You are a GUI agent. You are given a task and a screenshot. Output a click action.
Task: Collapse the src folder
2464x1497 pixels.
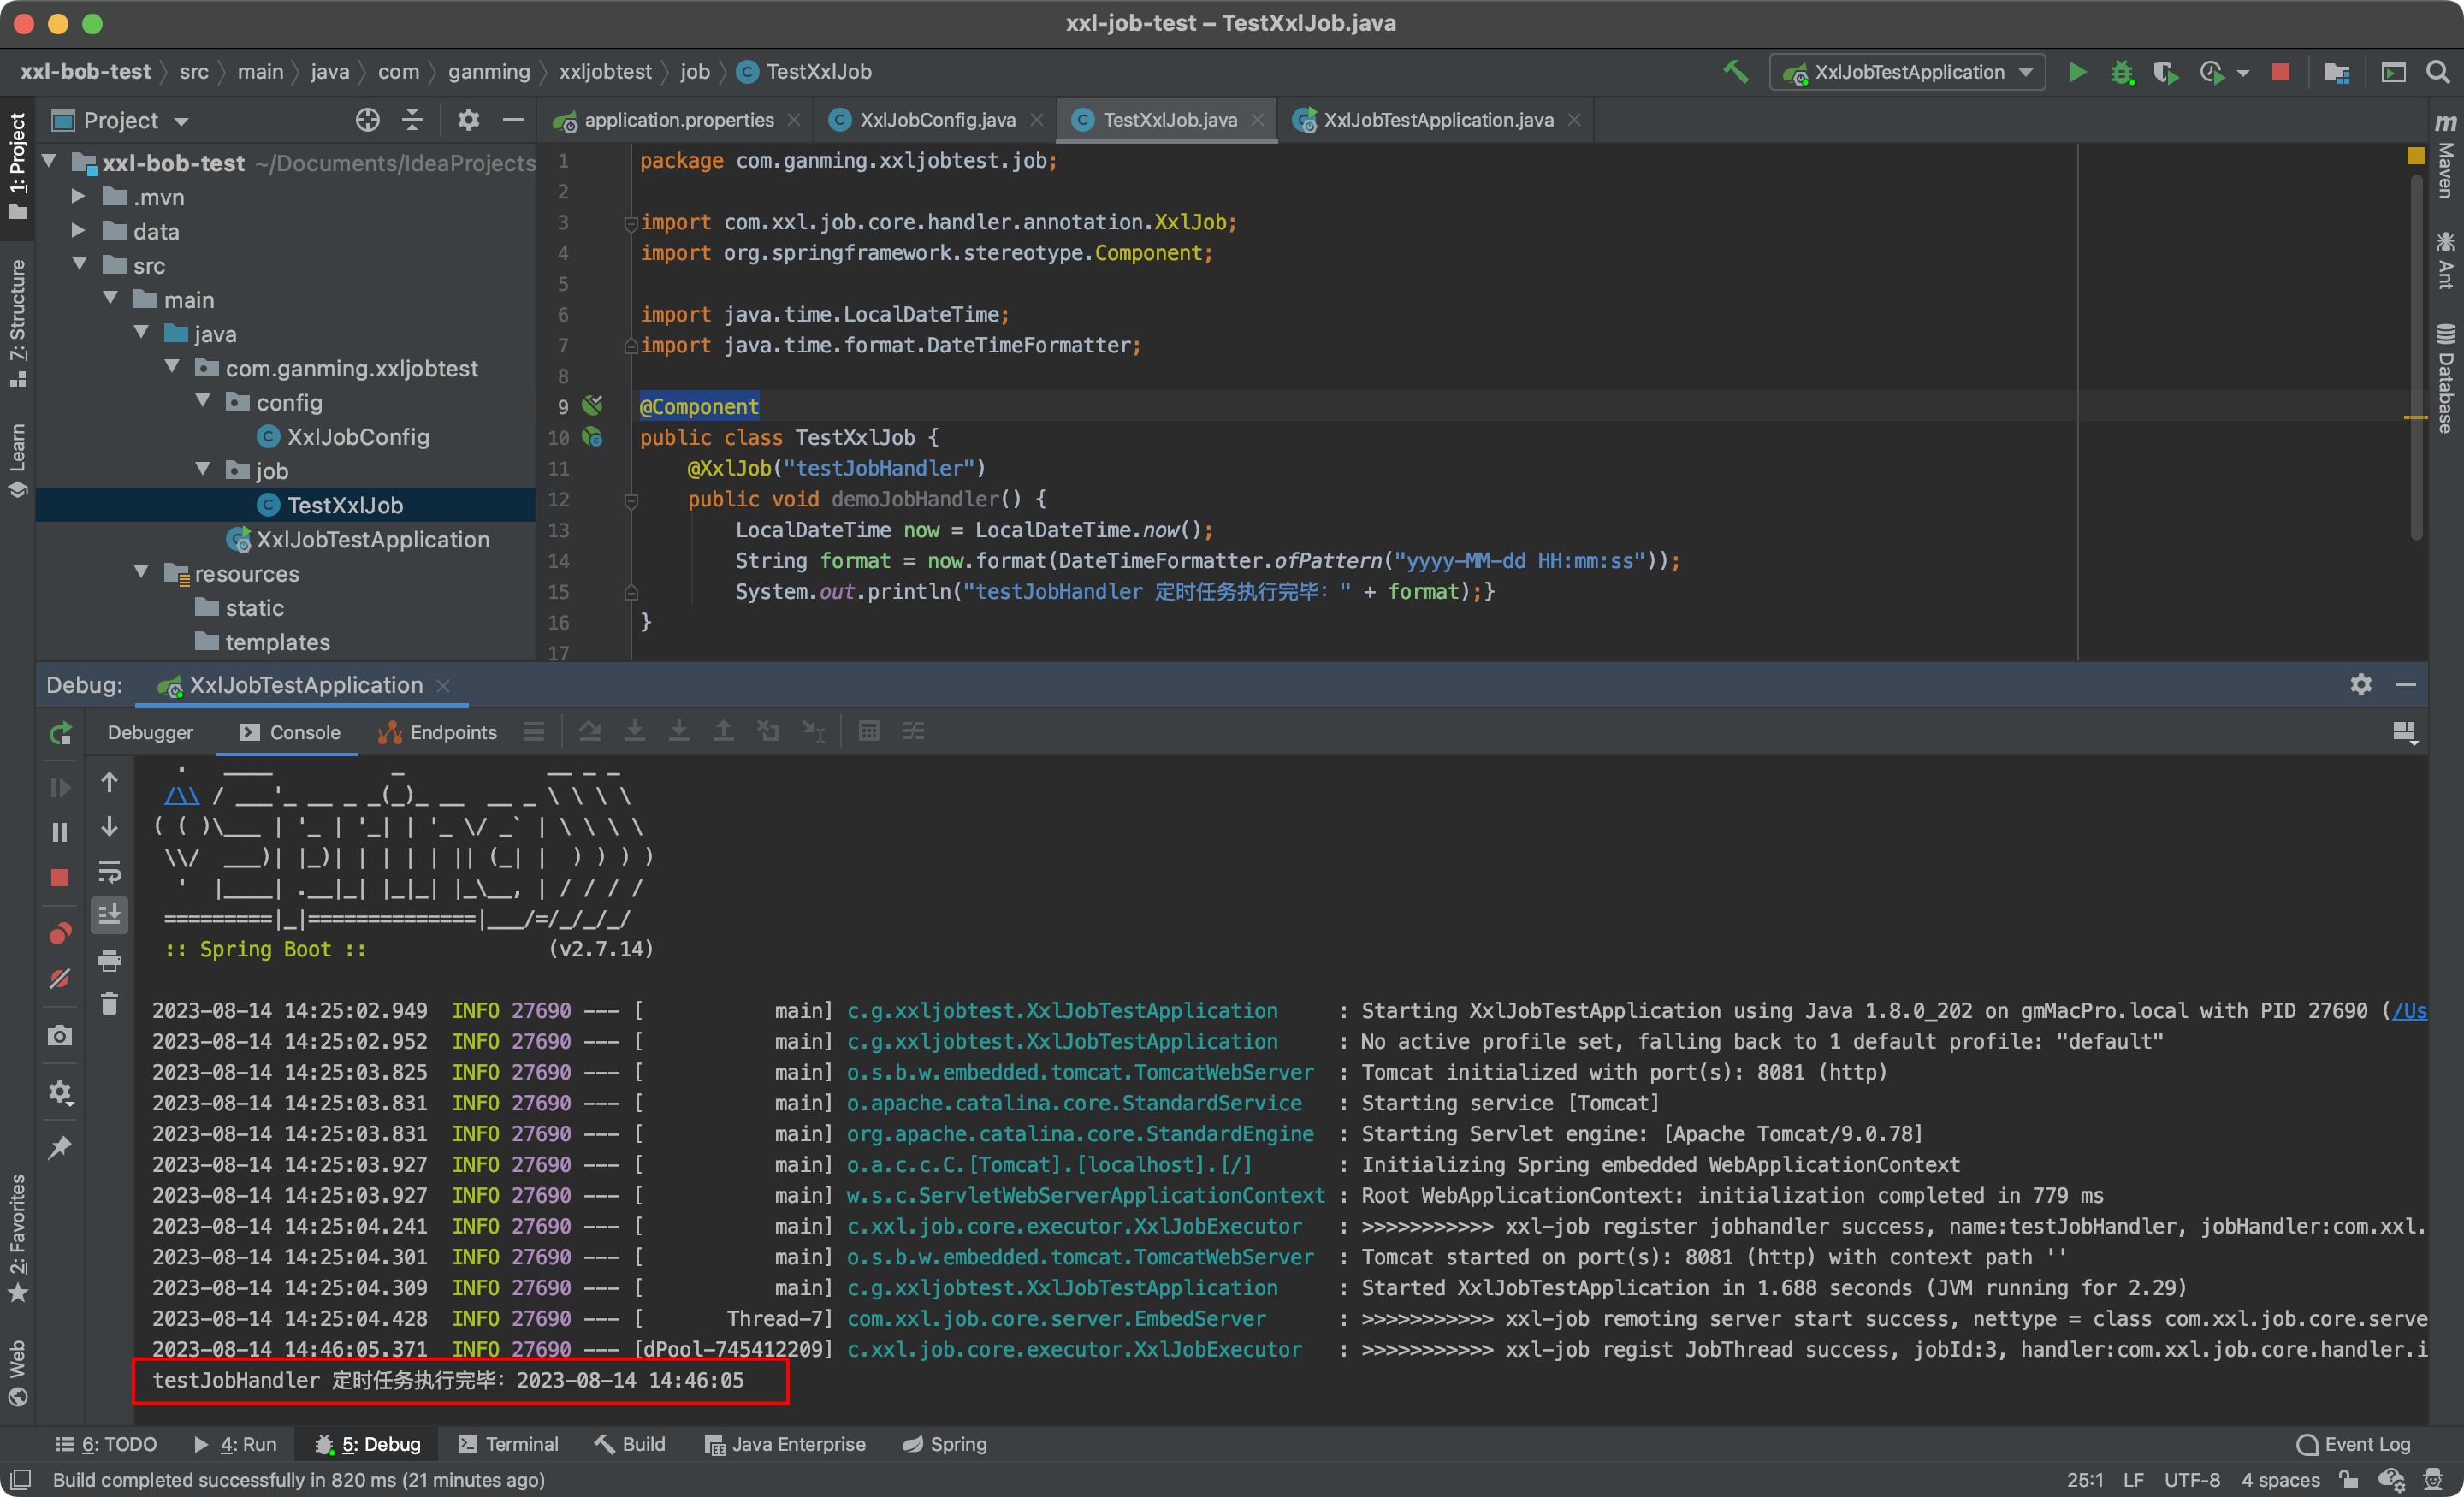(79, 264)
